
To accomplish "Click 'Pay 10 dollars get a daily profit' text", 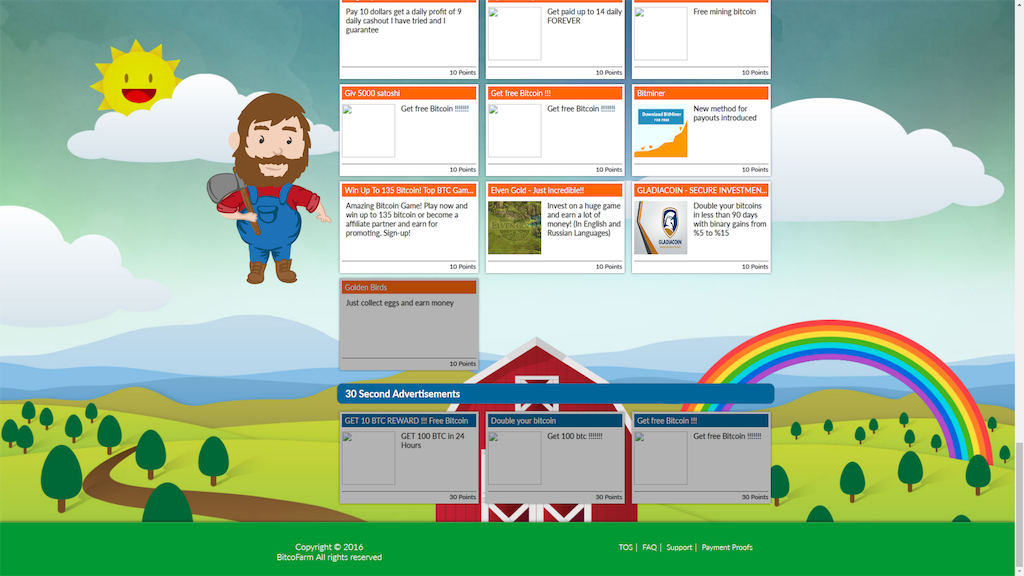I will pos(404,21).
